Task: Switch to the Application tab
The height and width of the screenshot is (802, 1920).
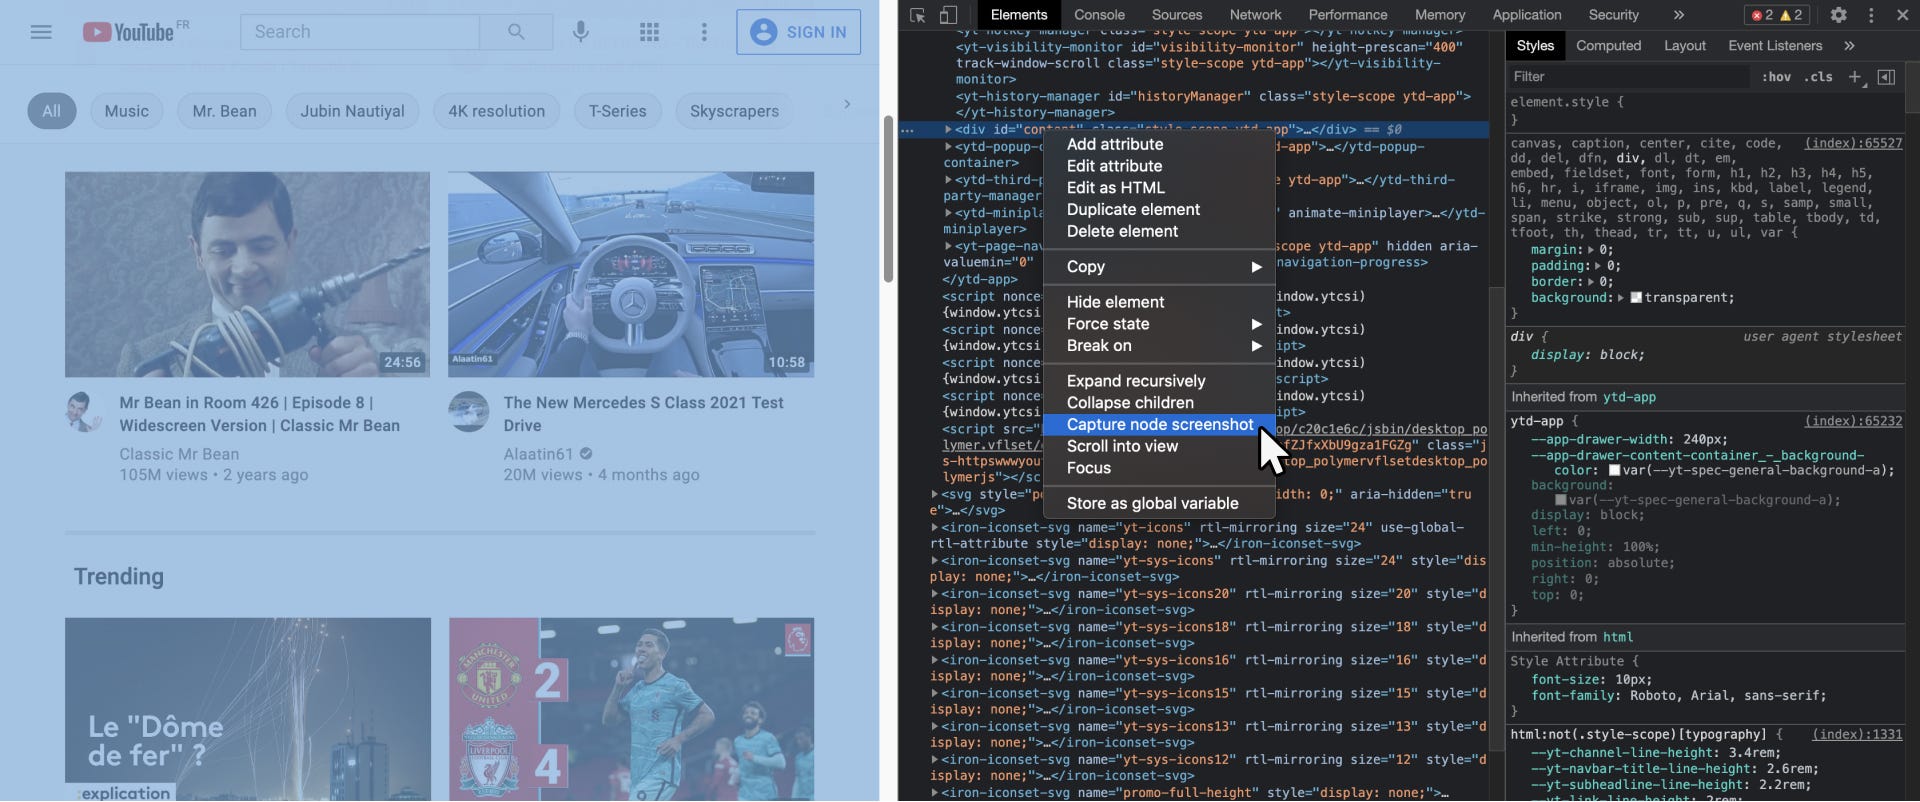Action: tap(1527, 15)
